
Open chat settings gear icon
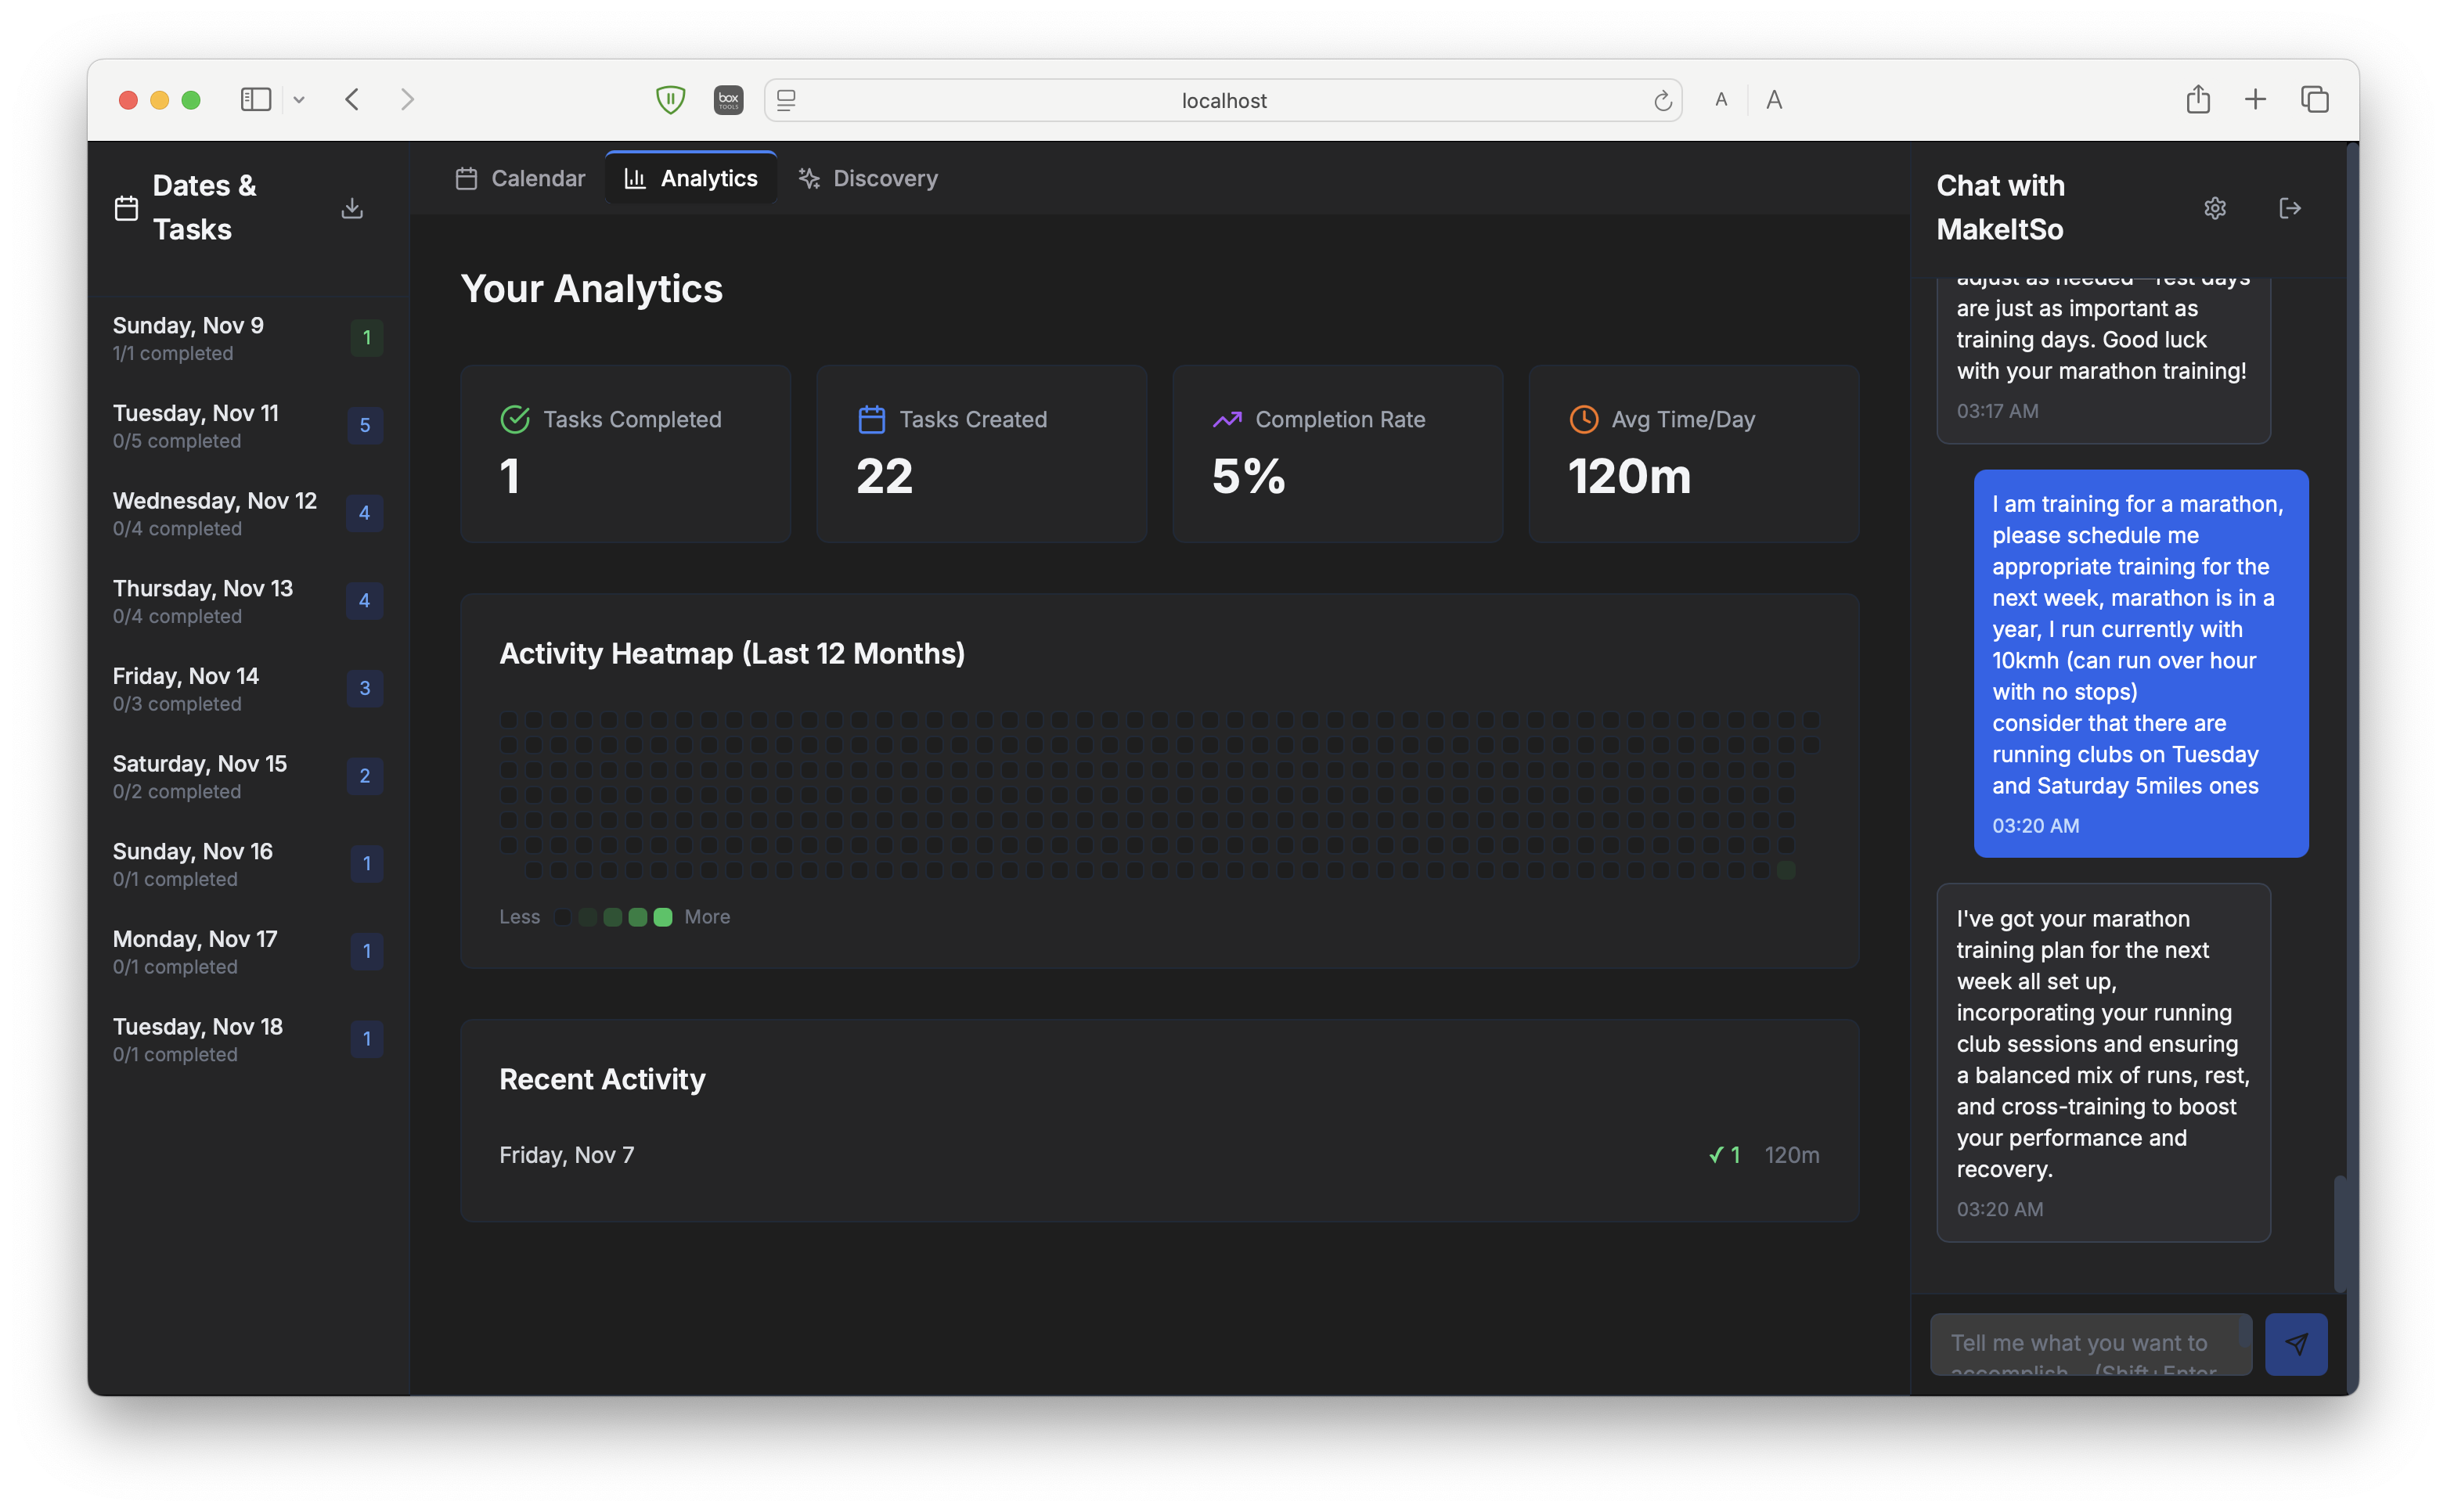(x=2215, y=208)
